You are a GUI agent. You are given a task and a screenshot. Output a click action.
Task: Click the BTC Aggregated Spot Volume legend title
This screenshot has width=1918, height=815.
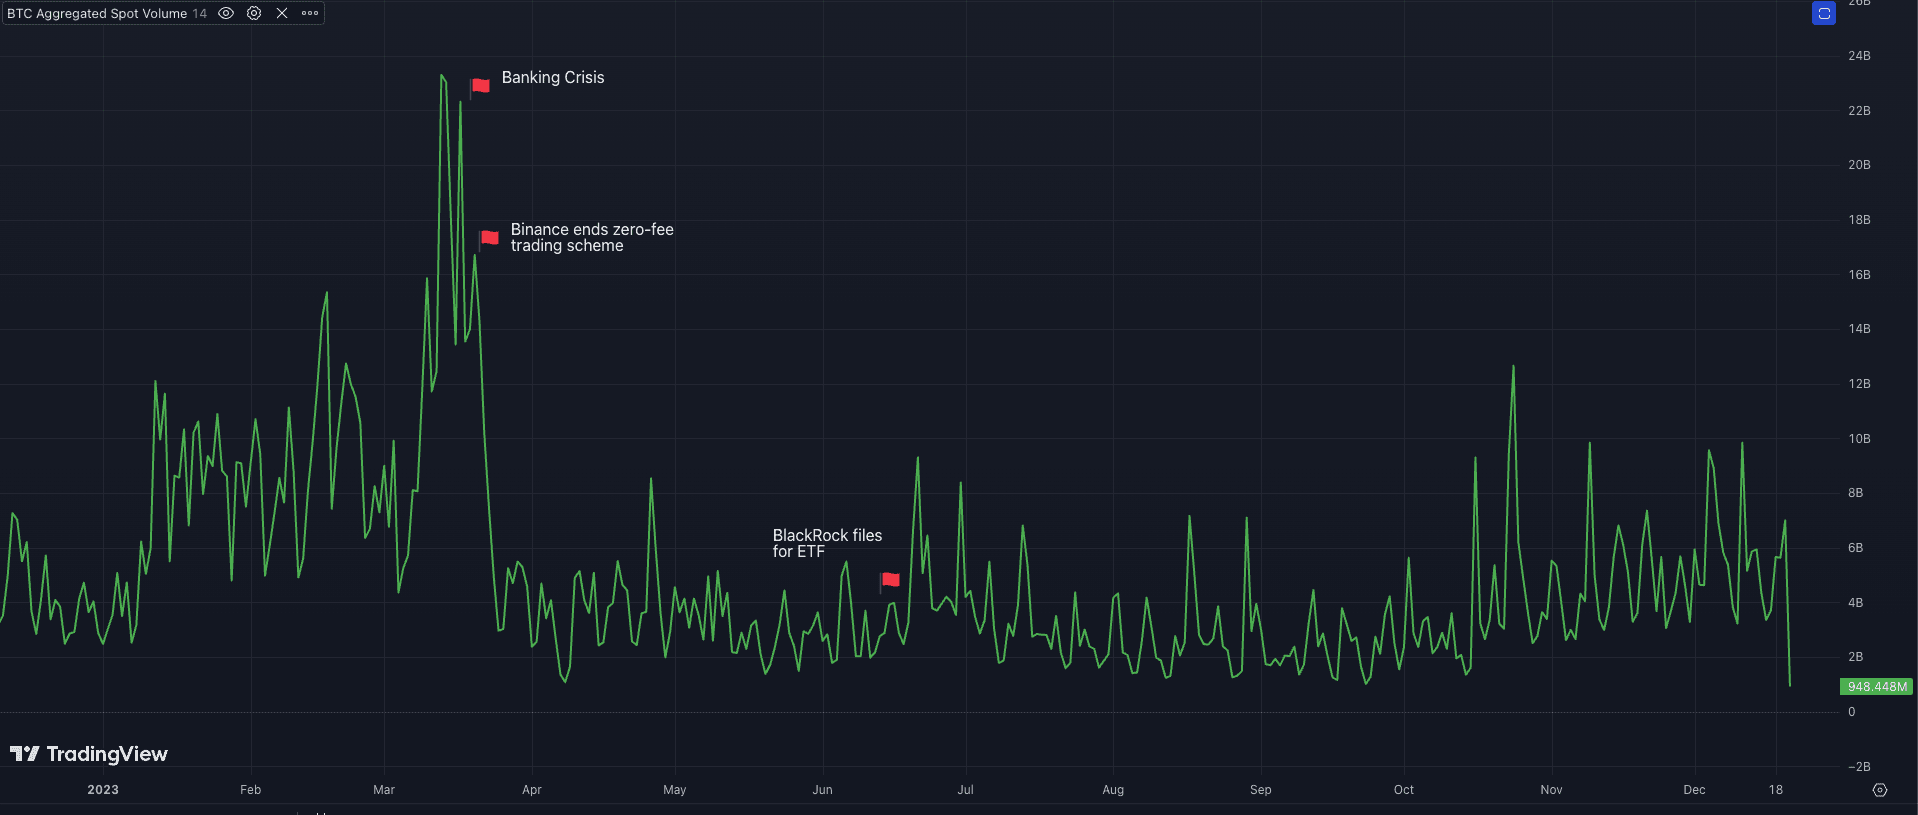pyautogui.click(x=97, y=13)
